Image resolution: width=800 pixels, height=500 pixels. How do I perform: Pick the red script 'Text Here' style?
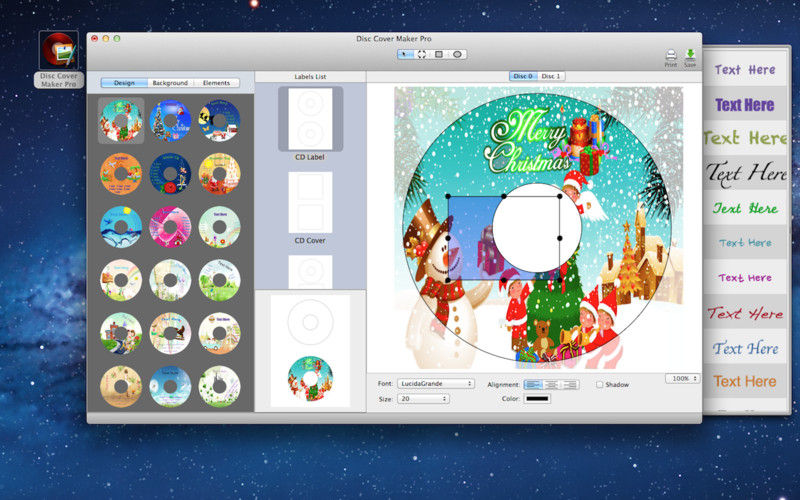point(745,313)
